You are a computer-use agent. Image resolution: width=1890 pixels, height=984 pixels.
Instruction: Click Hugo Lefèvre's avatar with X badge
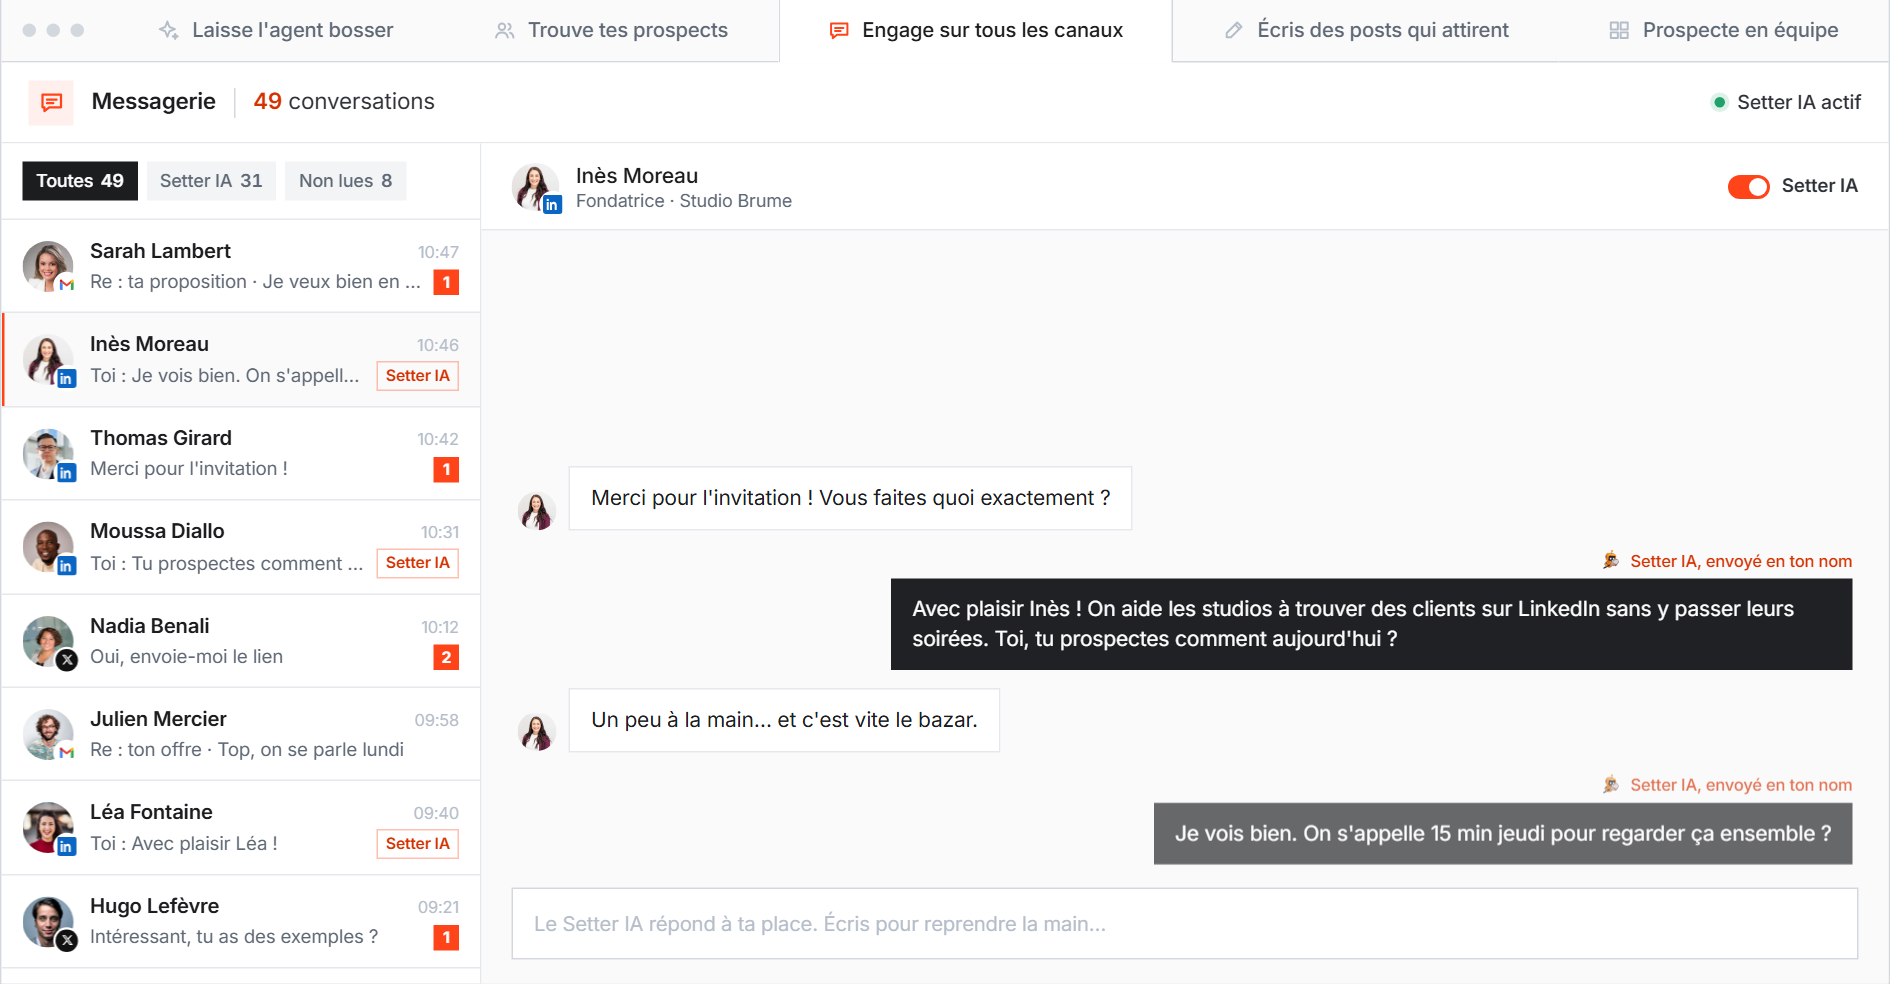tap(48, 922)
